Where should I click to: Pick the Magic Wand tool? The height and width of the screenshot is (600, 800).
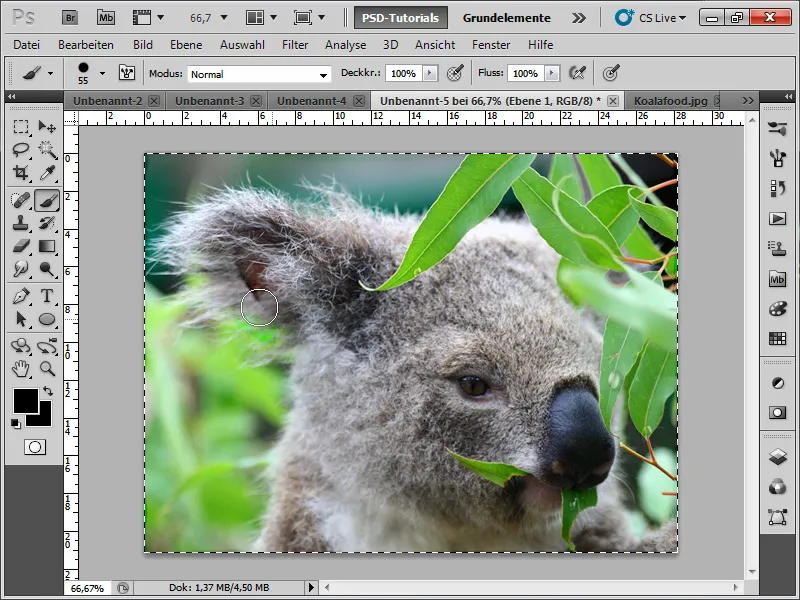(47, 149)
